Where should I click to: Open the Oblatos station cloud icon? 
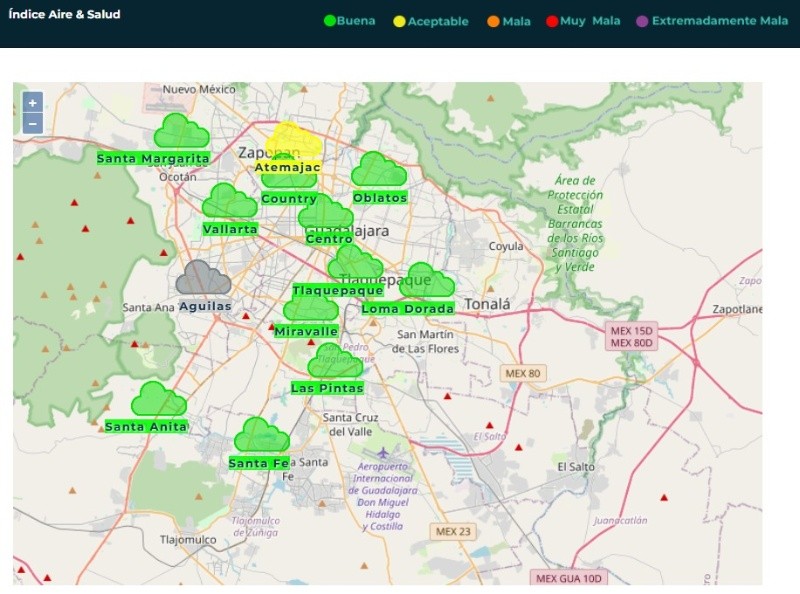tap(379, 170)
